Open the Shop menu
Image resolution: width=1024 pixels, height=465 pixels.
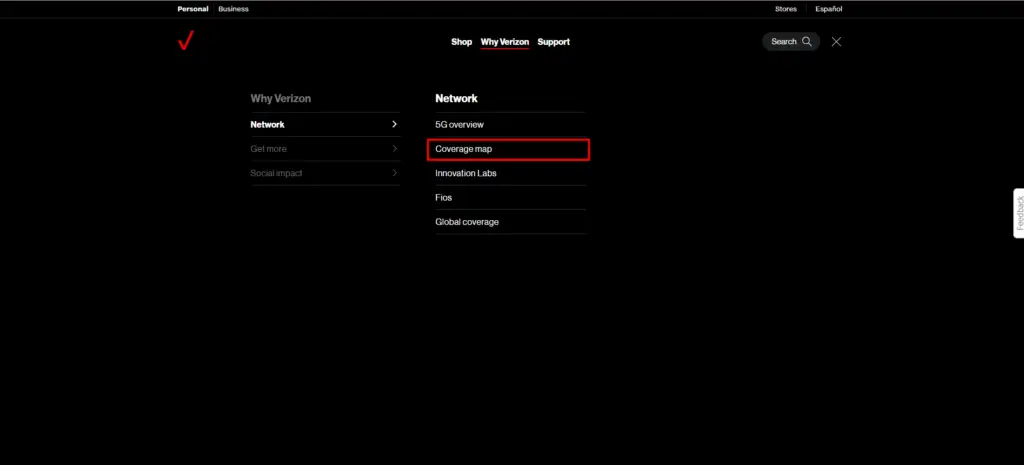461,42
